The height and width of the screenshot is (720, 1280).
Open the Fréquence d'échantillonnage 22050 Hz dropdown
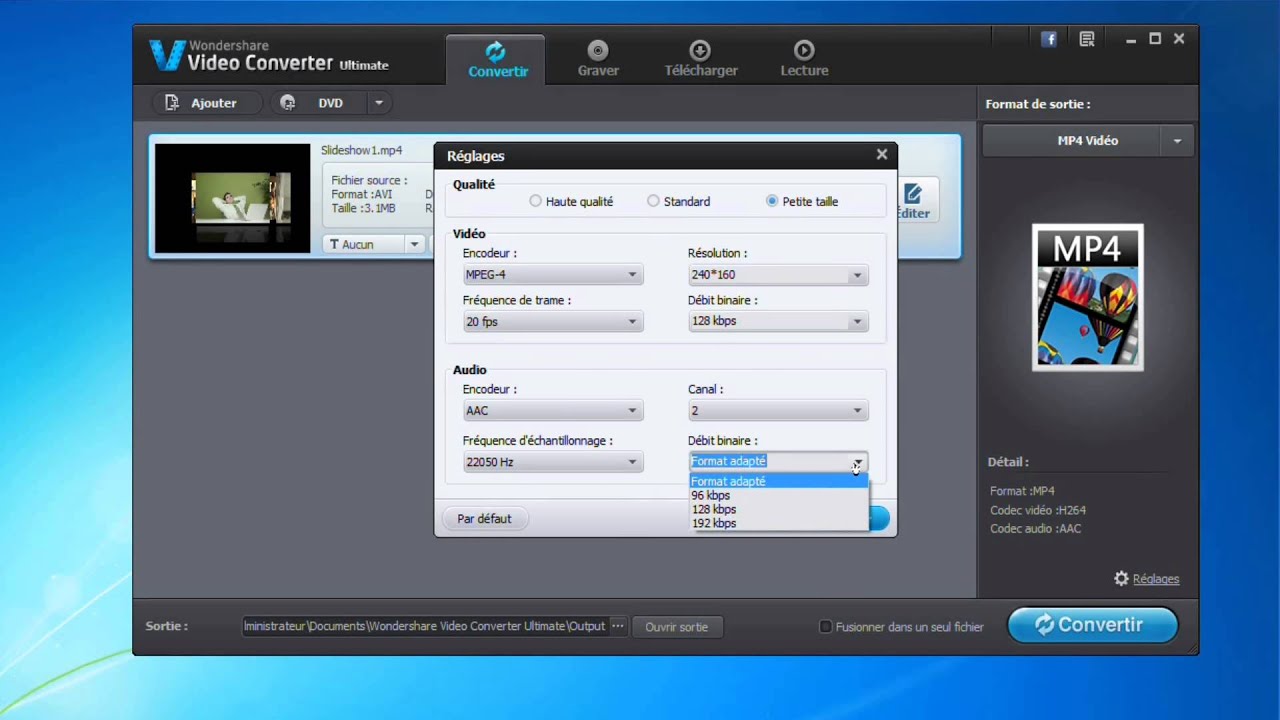[552, 462]
